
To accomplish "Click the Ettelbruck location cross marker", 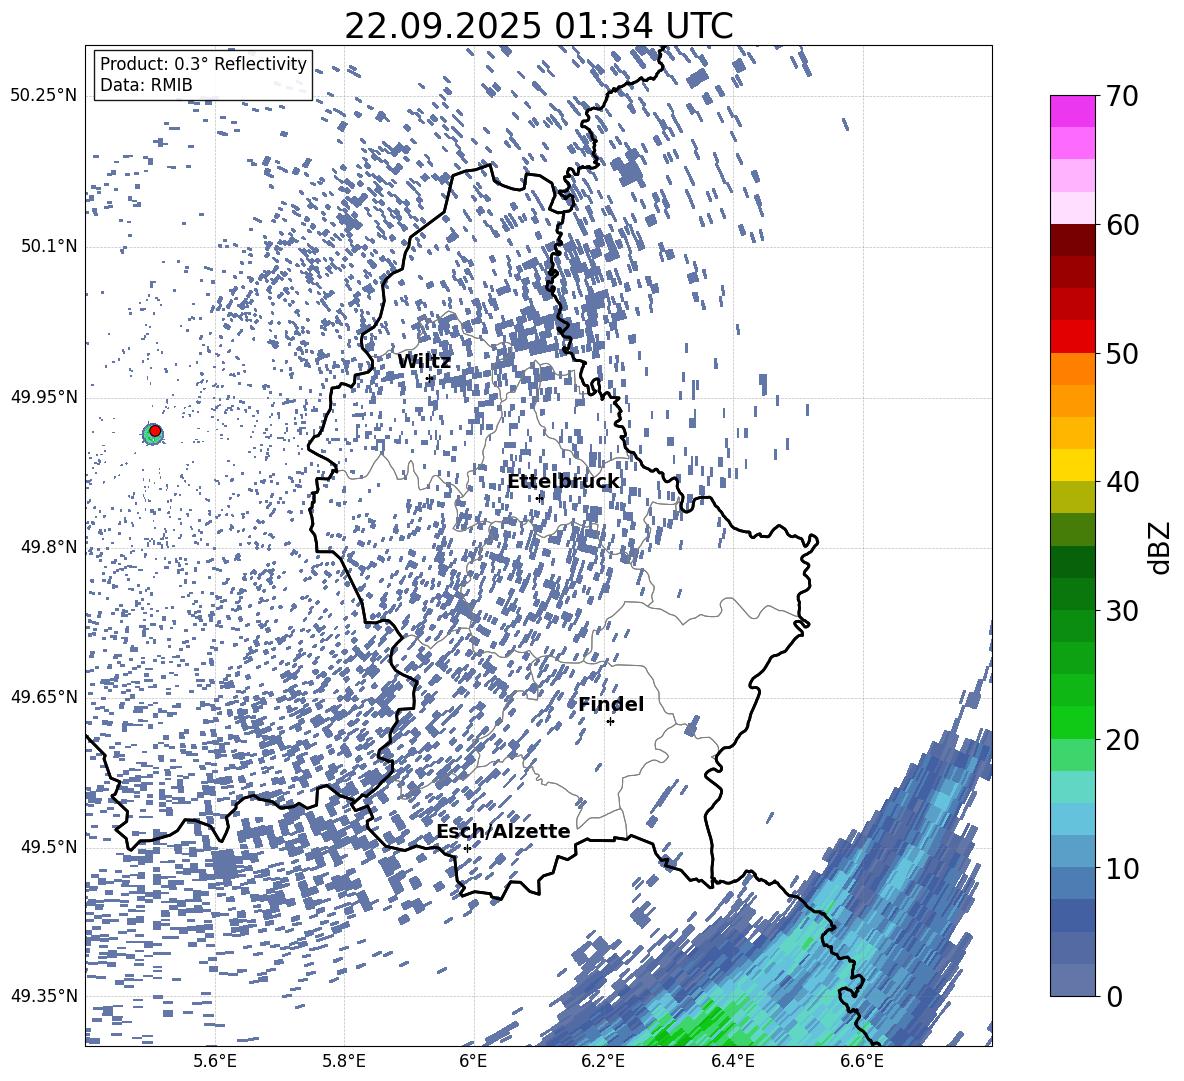I will coord(539,498).
